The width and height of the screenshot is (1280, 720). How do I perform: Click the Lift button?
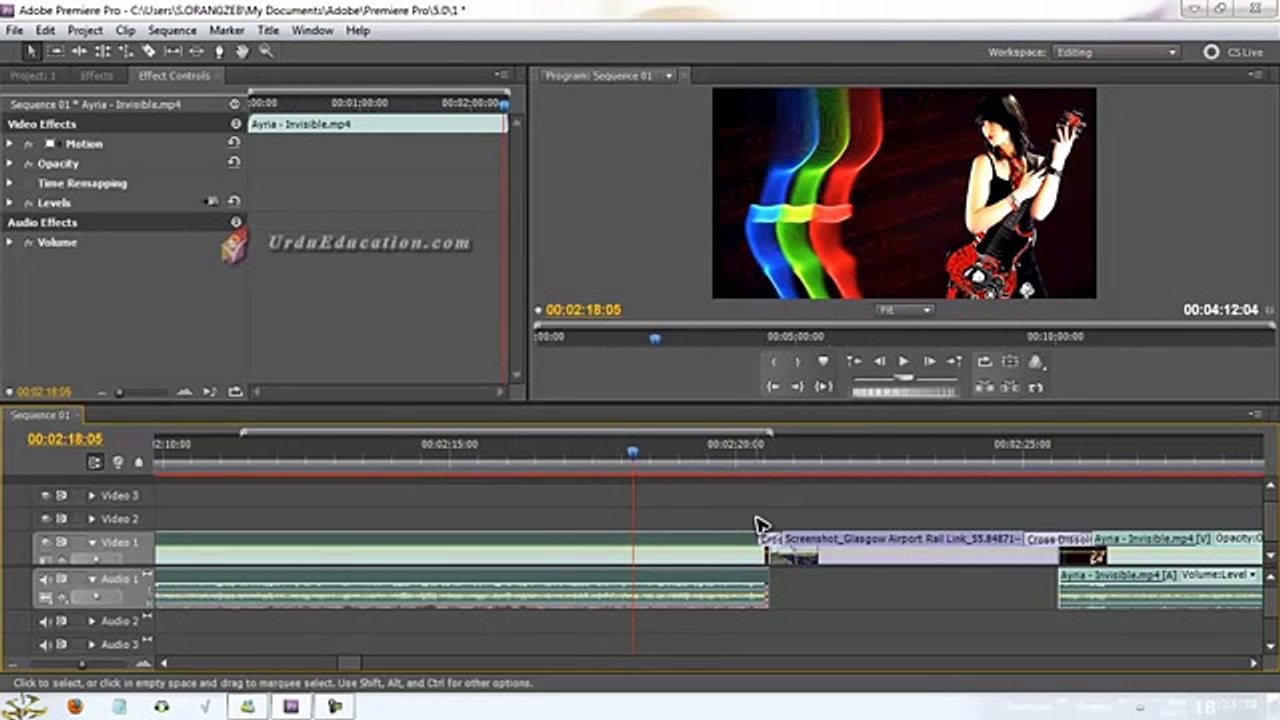(x=985, y=387)
